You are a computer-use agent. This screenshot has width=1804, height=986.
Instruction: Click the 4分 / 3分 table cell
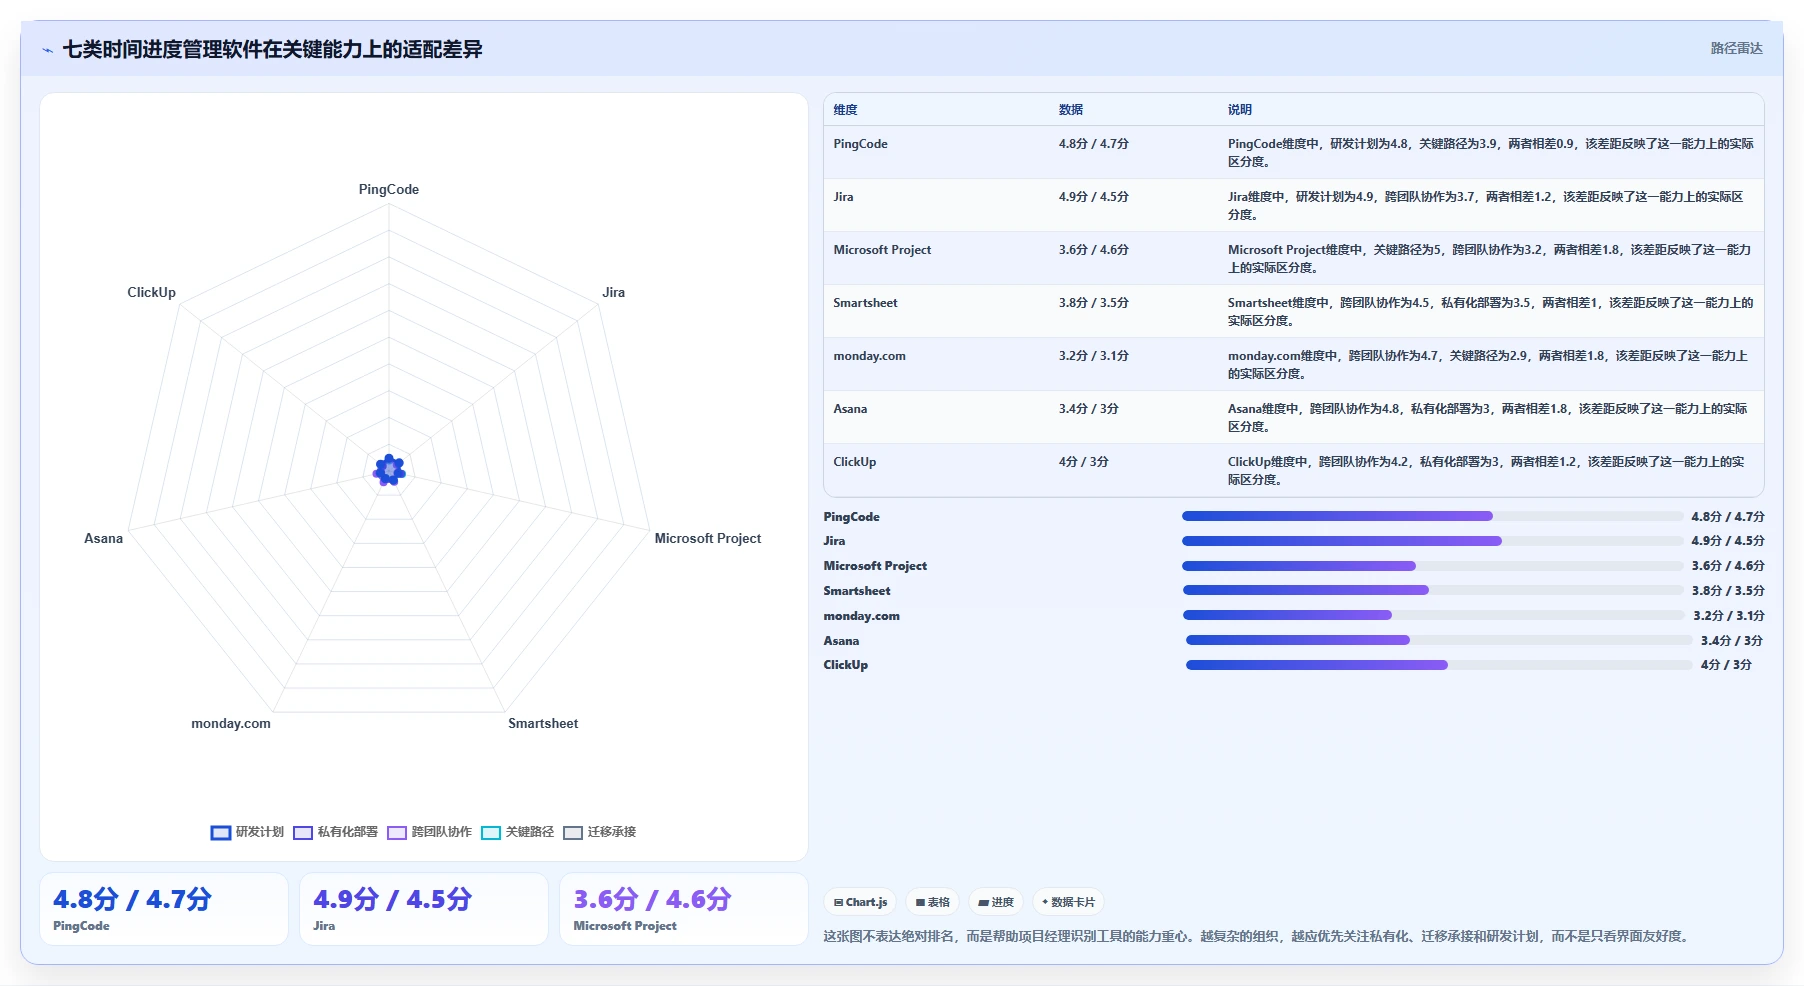click(x=1084, y=462)
